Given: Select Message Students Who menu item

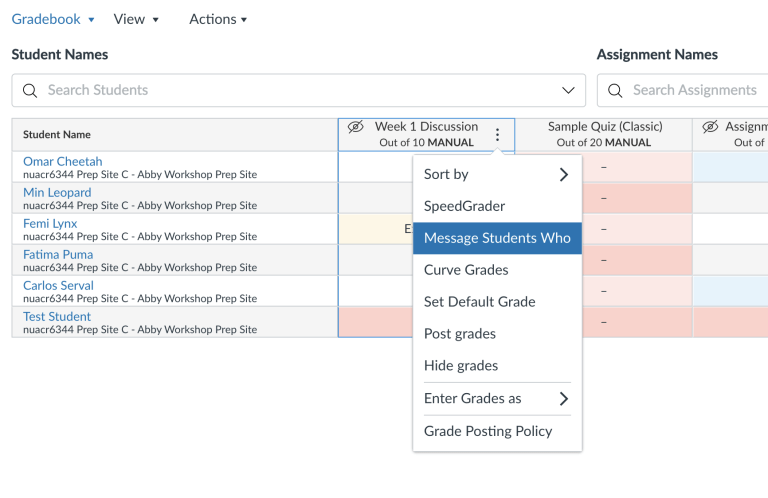Looking at the screenshot, I should [x=497, y=238].
